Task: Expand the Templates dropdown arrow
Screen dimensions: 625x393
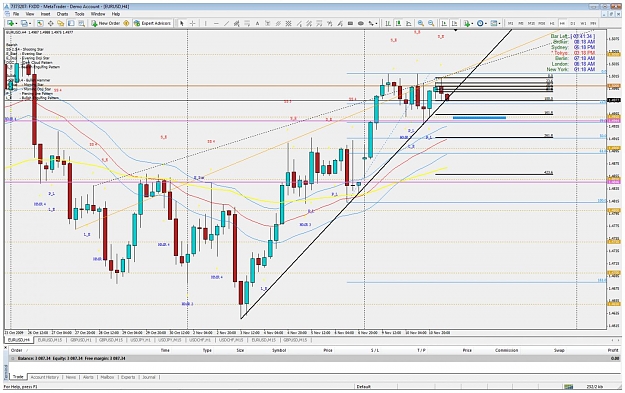Action: point(499,24)
